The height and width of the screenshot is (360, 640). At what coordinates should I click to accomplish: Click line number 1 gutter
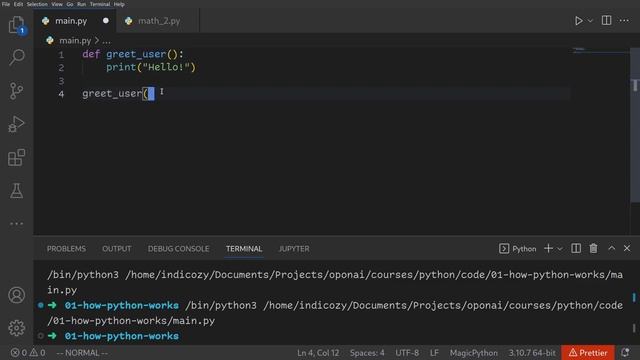(61, 55)
